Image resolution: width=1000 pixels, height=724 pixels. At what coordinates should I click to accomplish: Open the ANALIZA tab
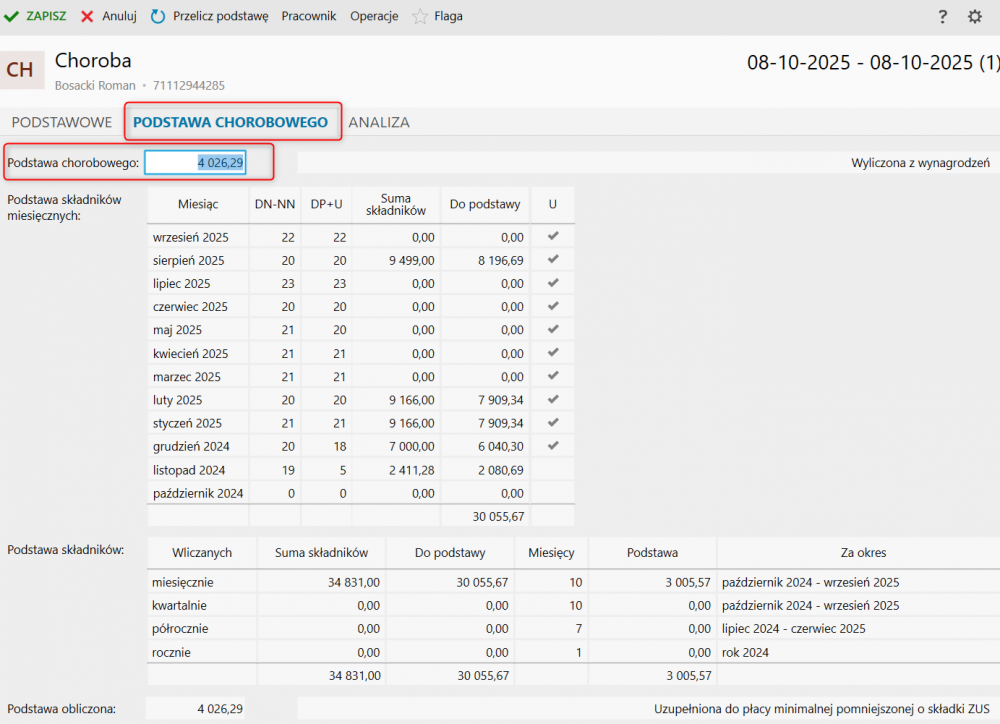(x=379, y=122)
